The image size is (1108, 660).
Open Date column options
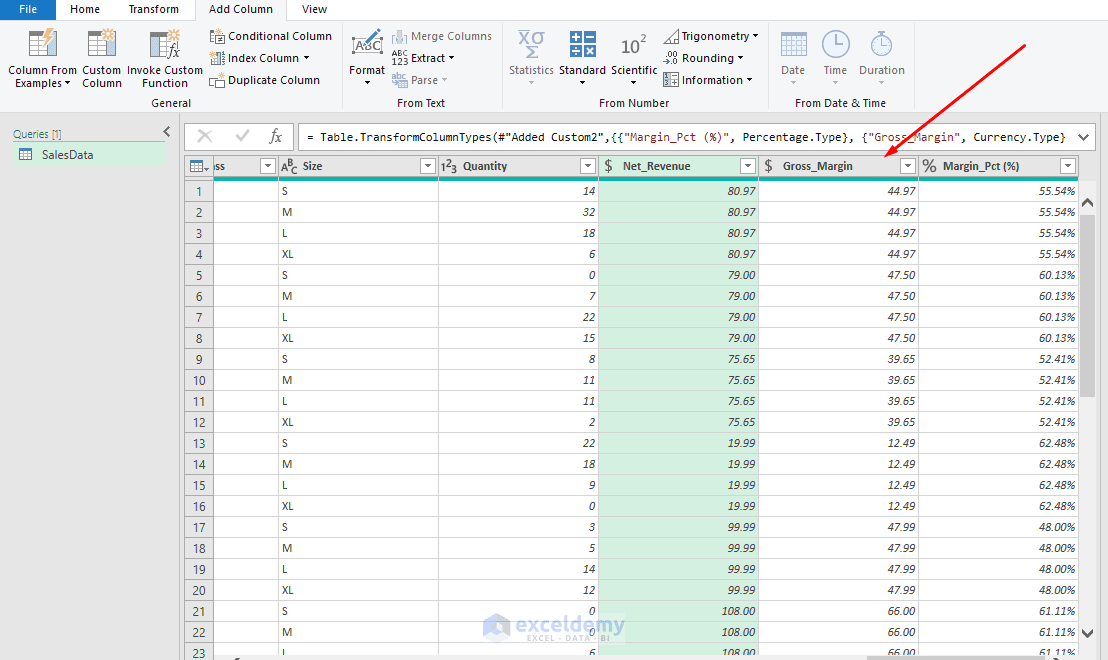click(793, 59)
